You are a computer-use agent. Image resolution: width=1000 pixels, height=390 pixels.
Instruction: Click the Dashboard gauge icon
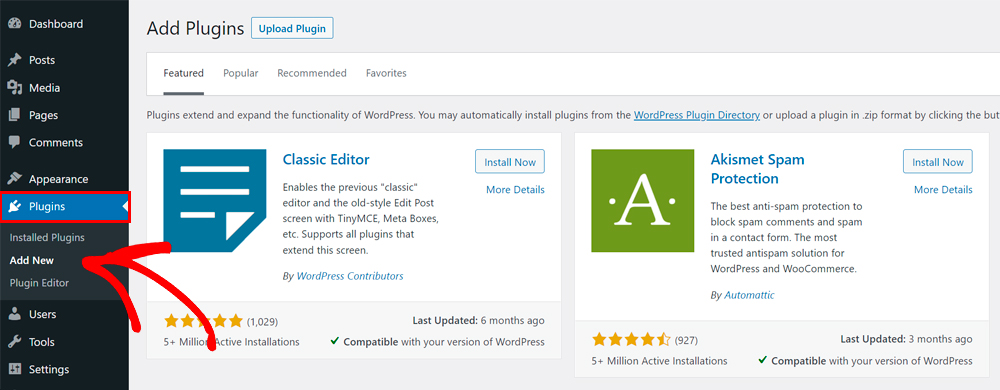15,24
